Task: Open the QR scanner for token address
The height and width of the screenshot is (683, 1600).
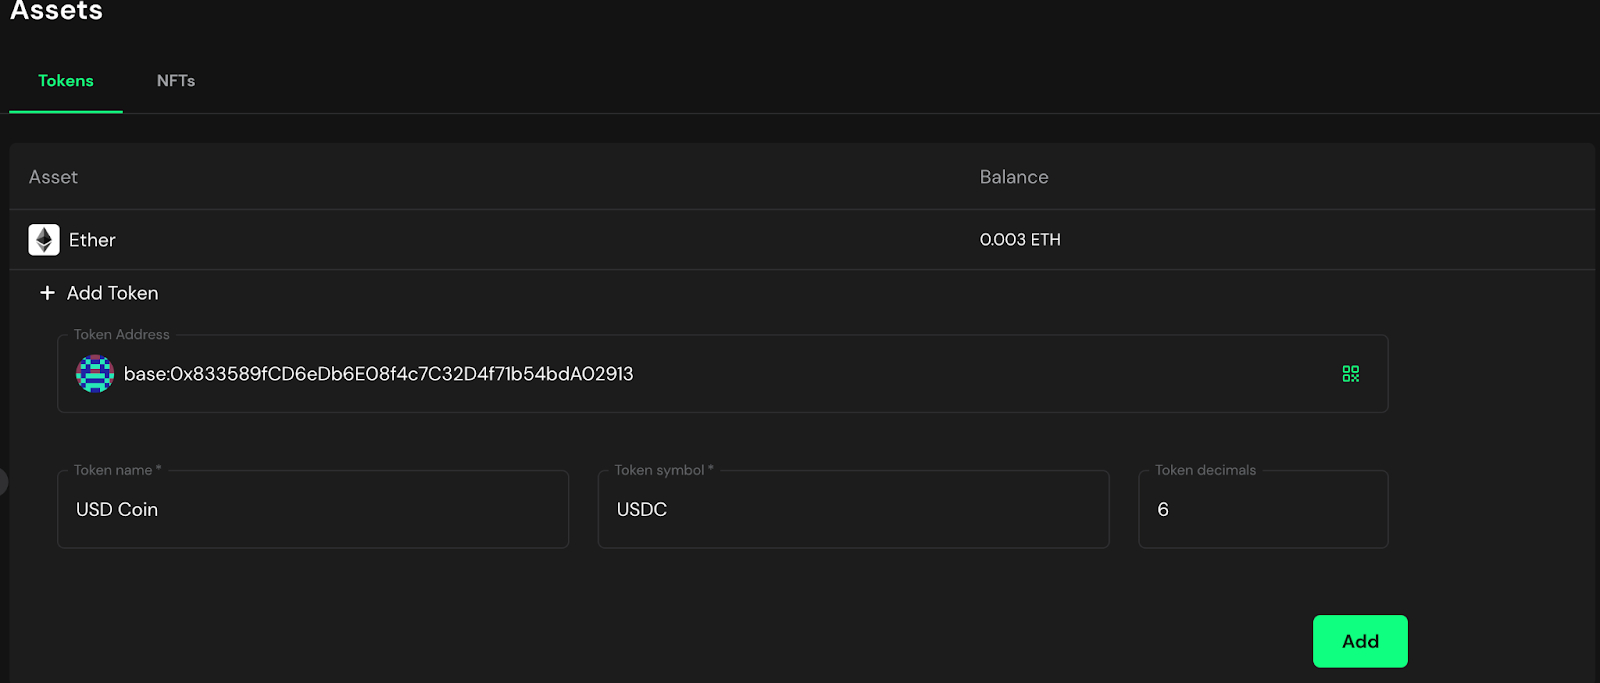Action: point(1349,373)
